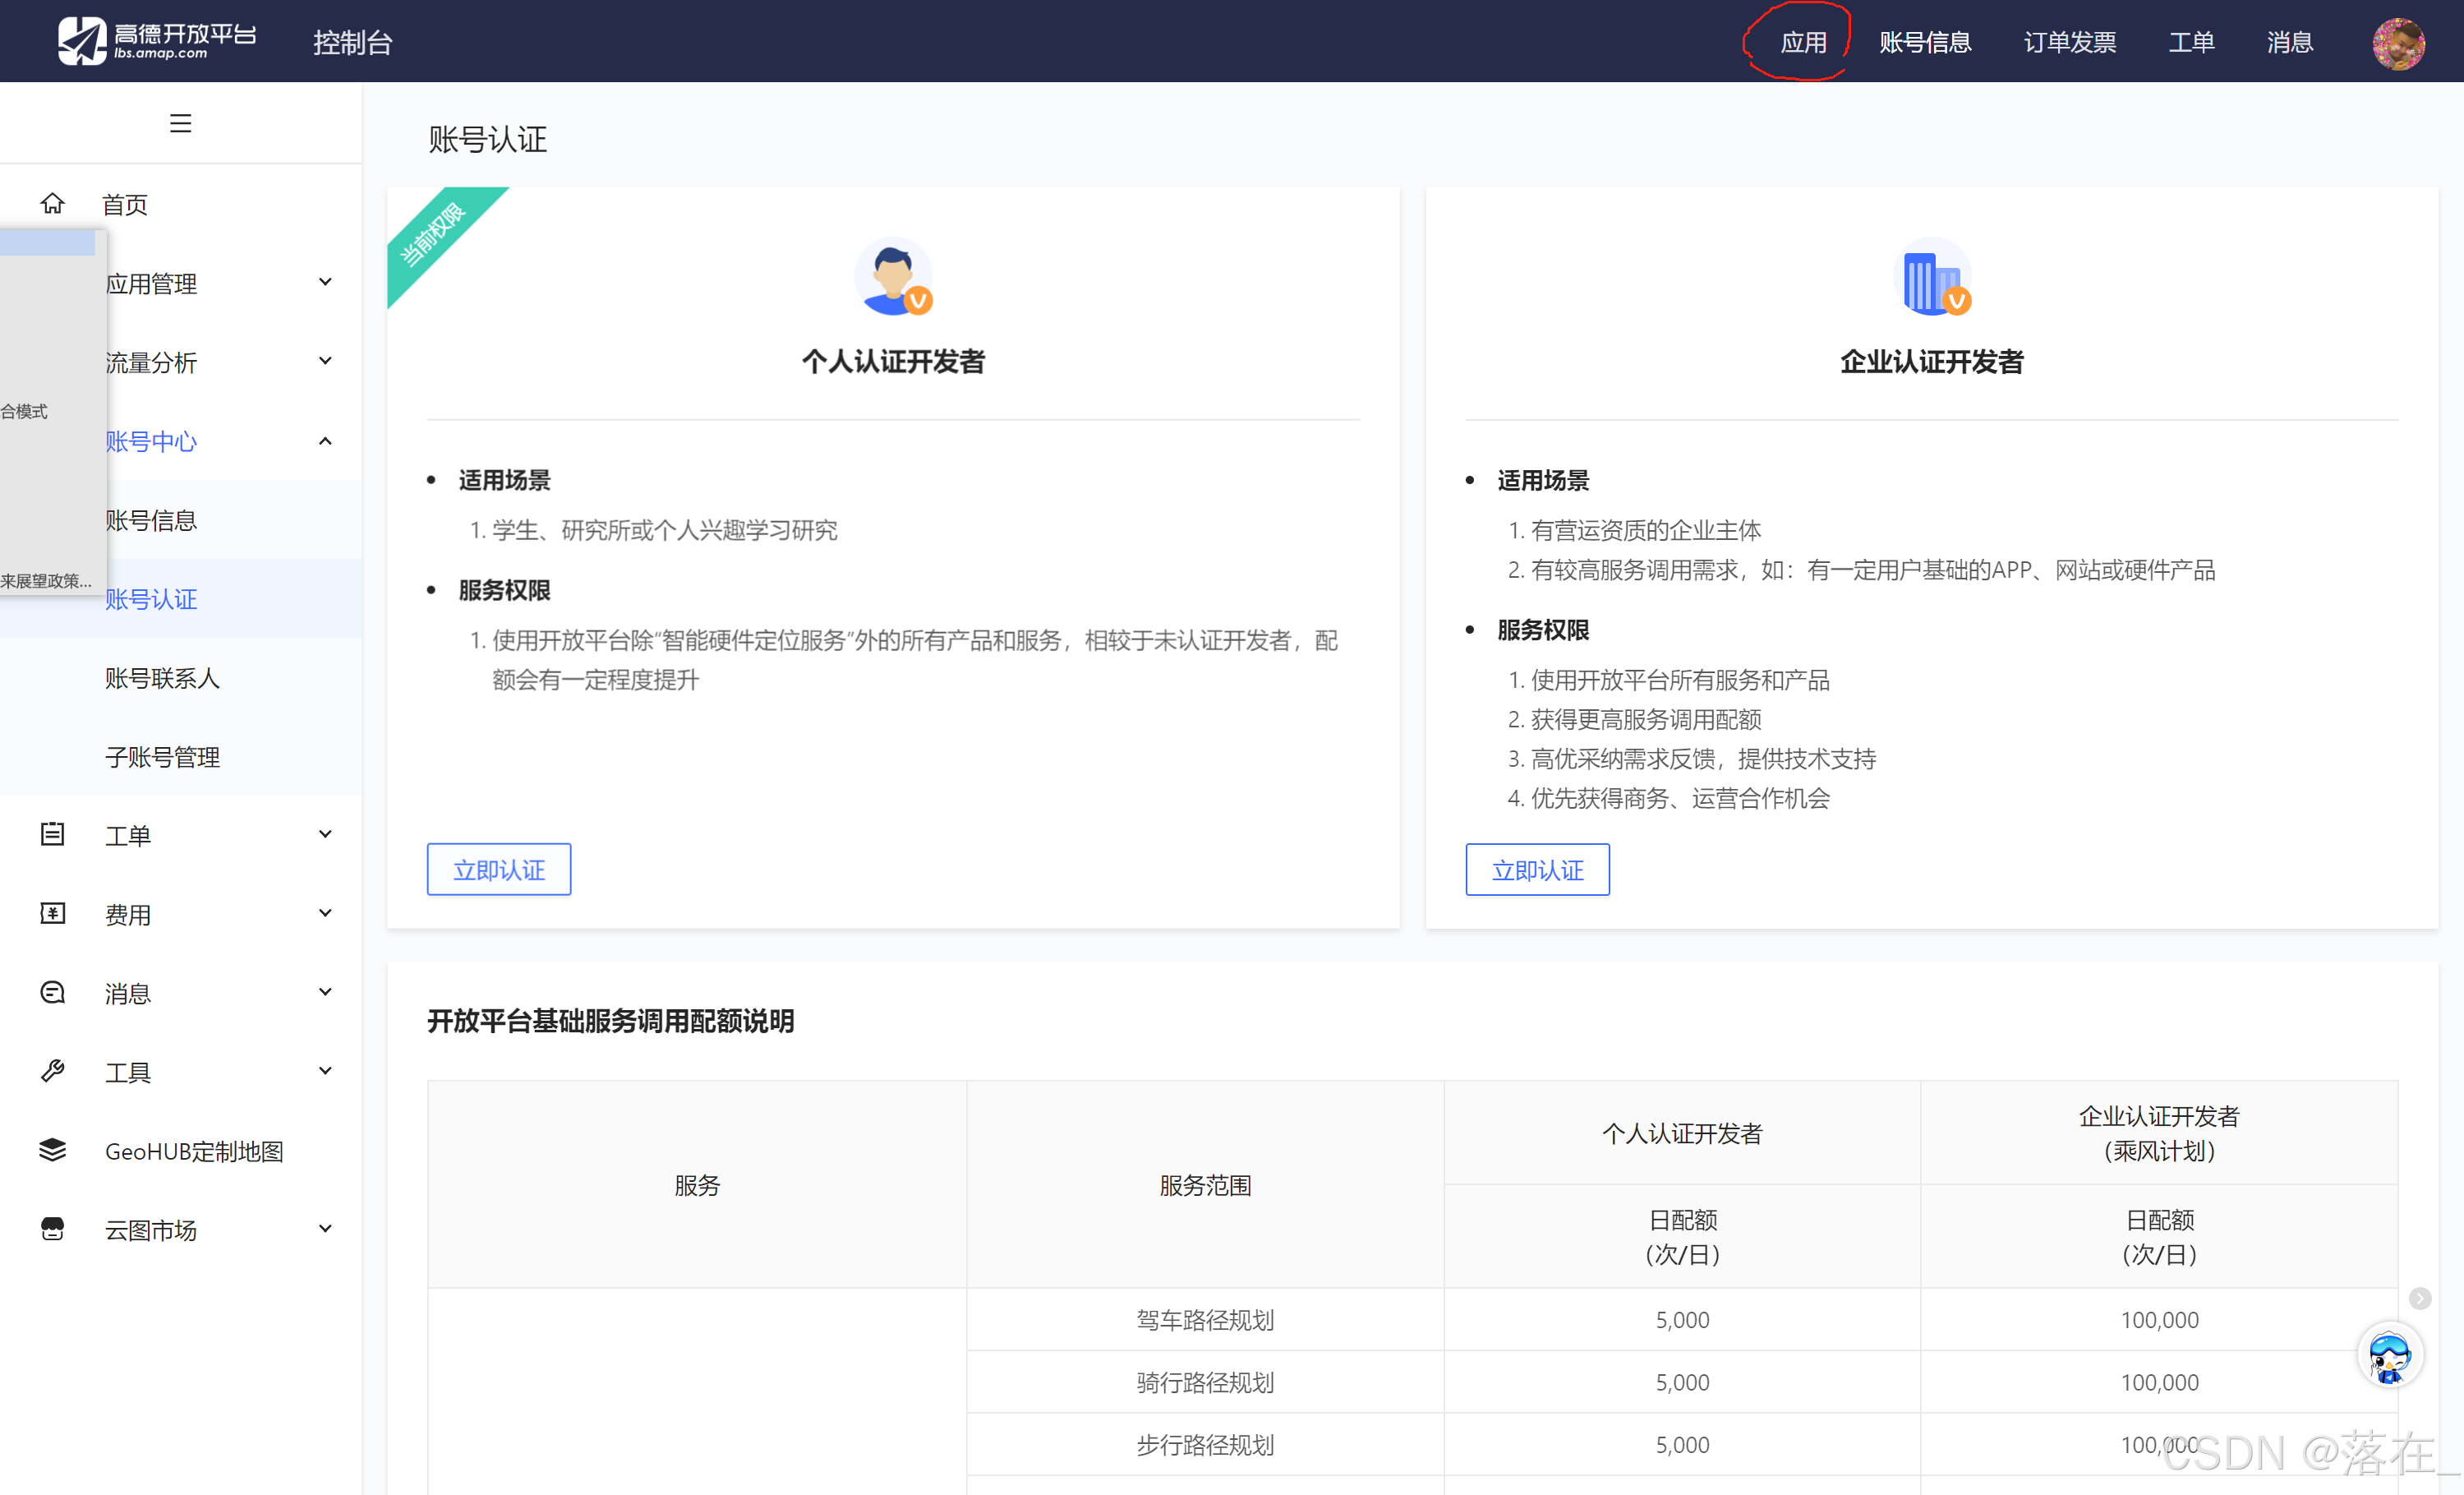The image size is (2464, 1495).
Task: Click the 云图市场 store icon
Action: tap(52, 1229)
